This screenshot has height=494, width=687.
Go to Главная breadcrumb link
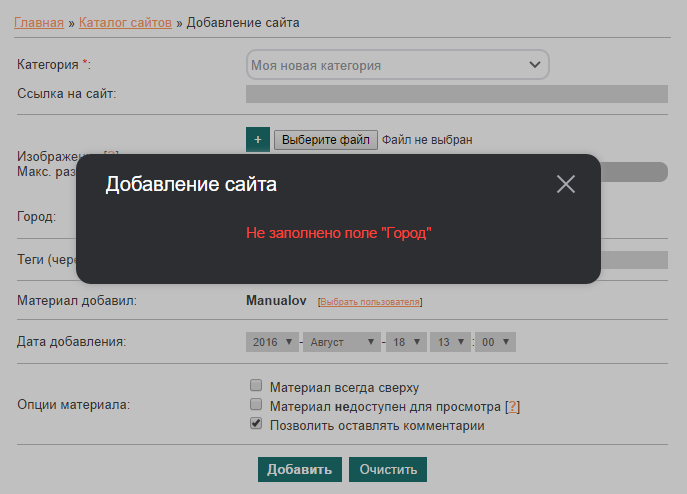pos(39,22)
